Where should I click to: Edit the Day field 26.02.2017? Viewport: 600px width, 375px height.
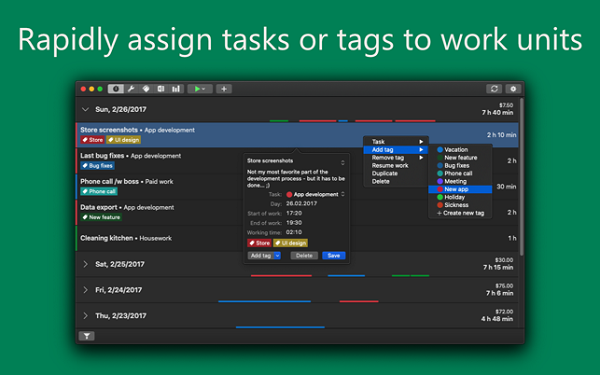(302, 204)
